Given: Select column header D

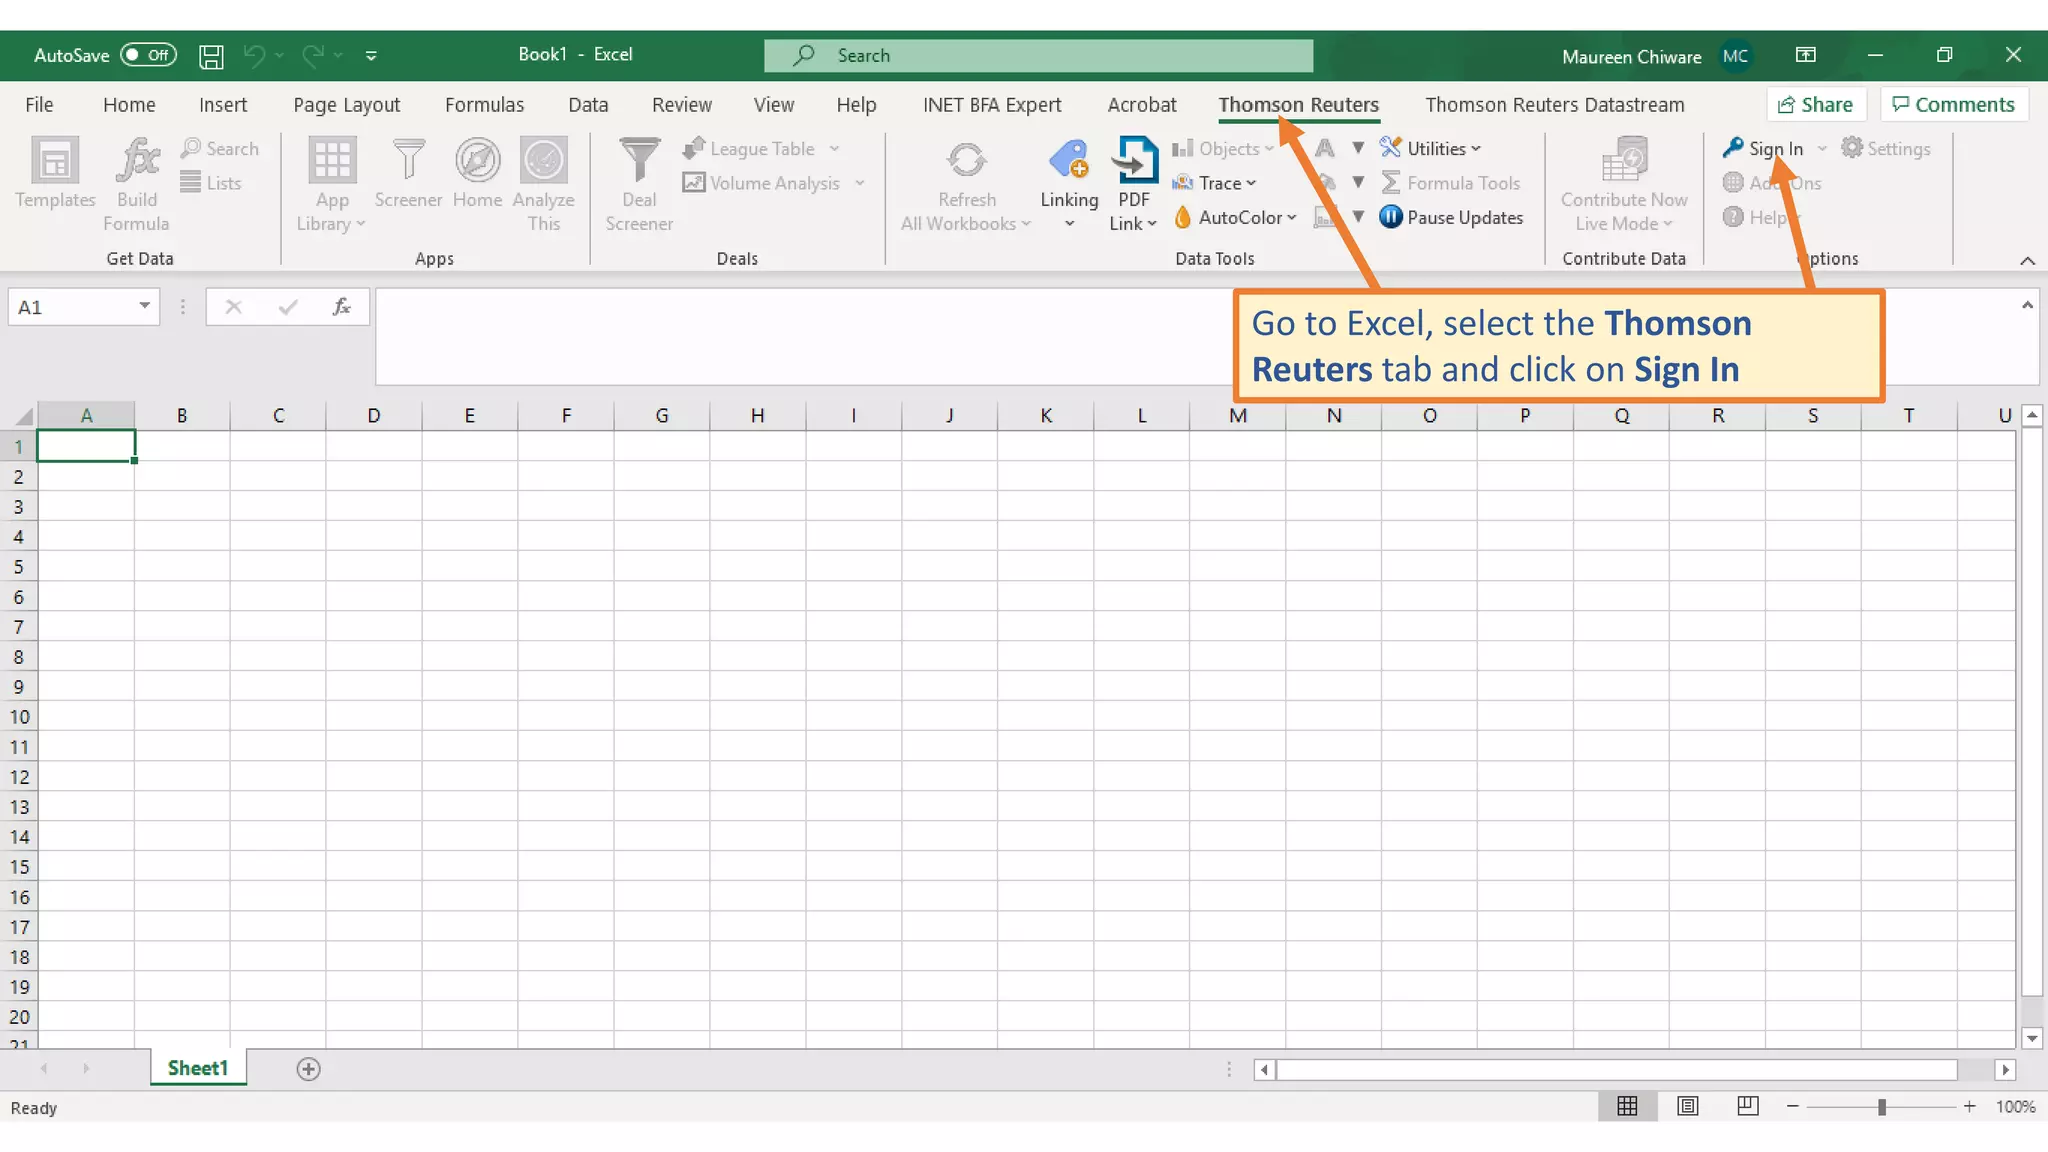Looking at the screenshot, I should pyautogui.click(x=373, y=415).
